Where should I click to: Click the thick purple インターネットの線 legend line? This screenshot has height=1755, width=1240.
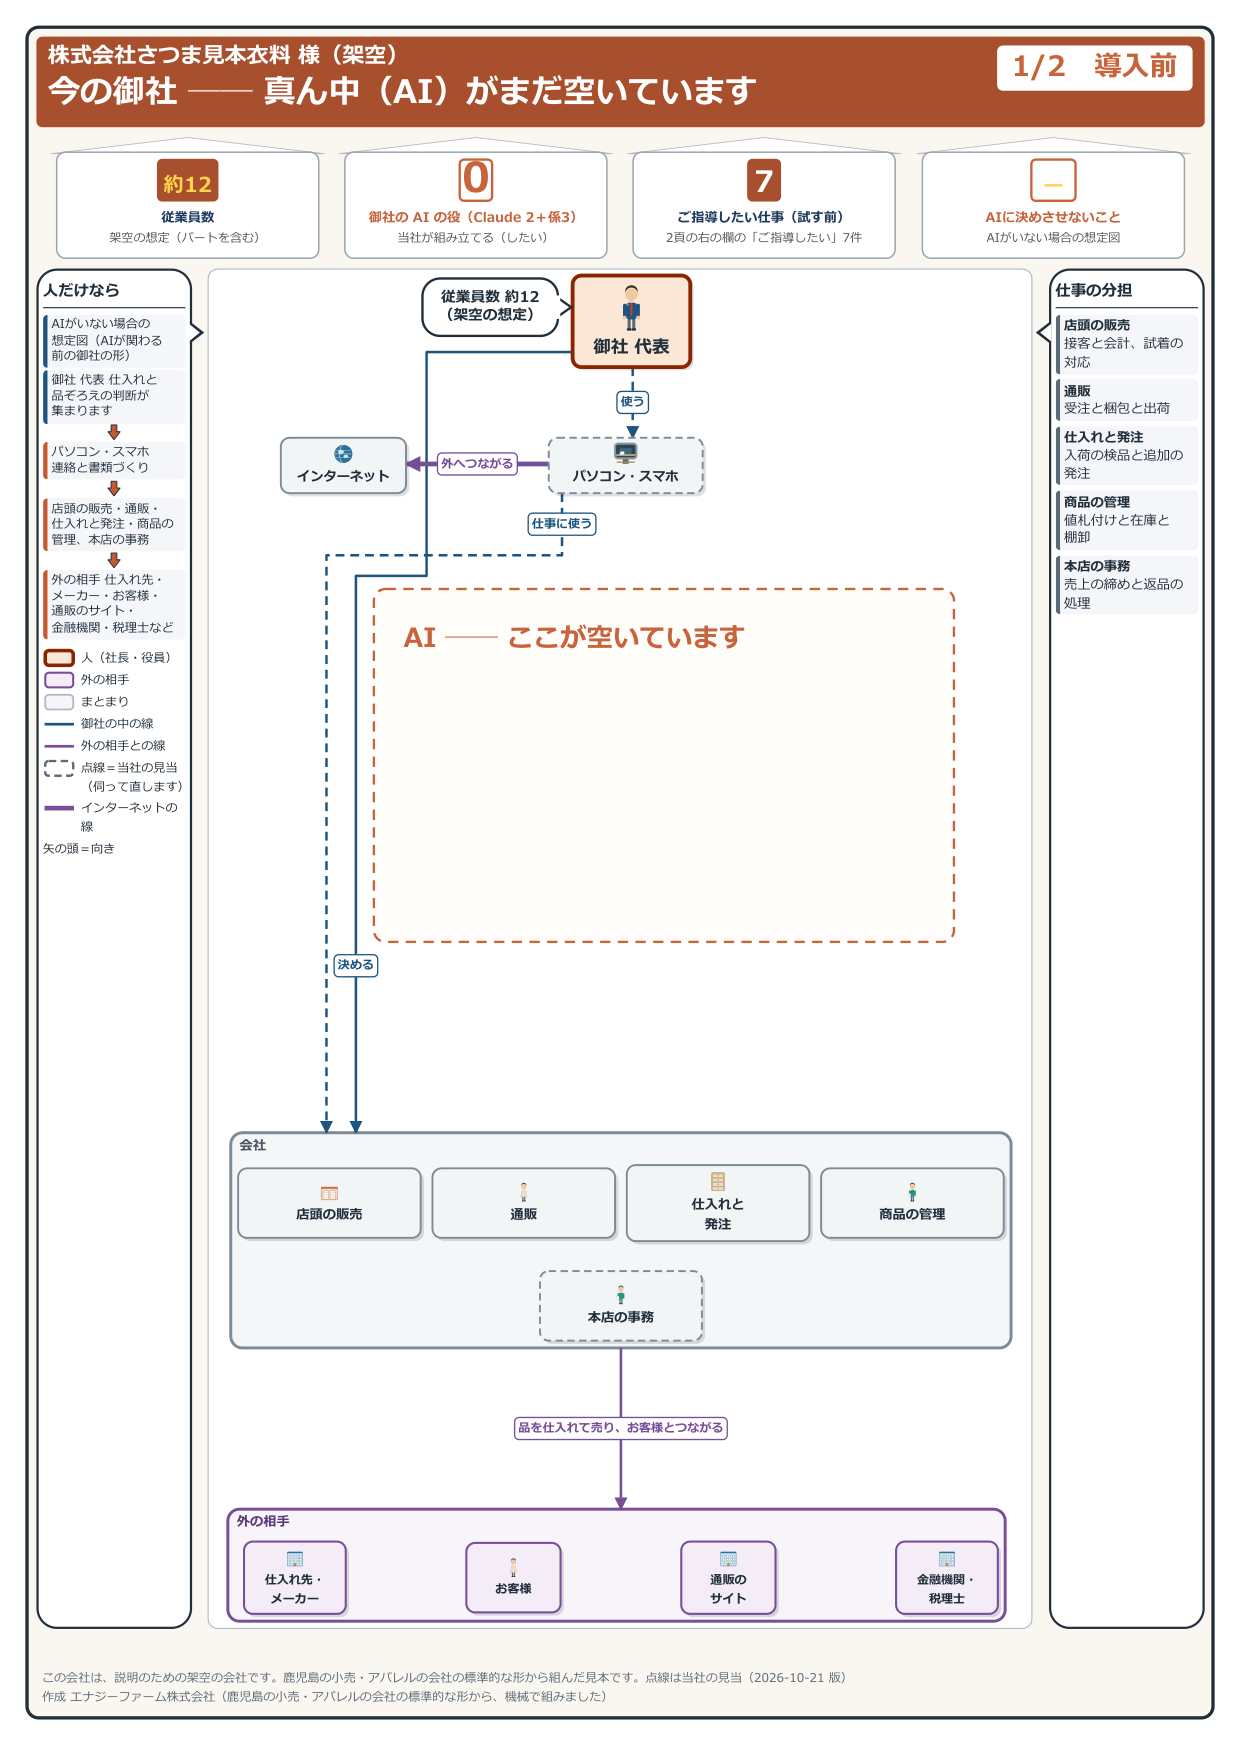click(60, 808)
